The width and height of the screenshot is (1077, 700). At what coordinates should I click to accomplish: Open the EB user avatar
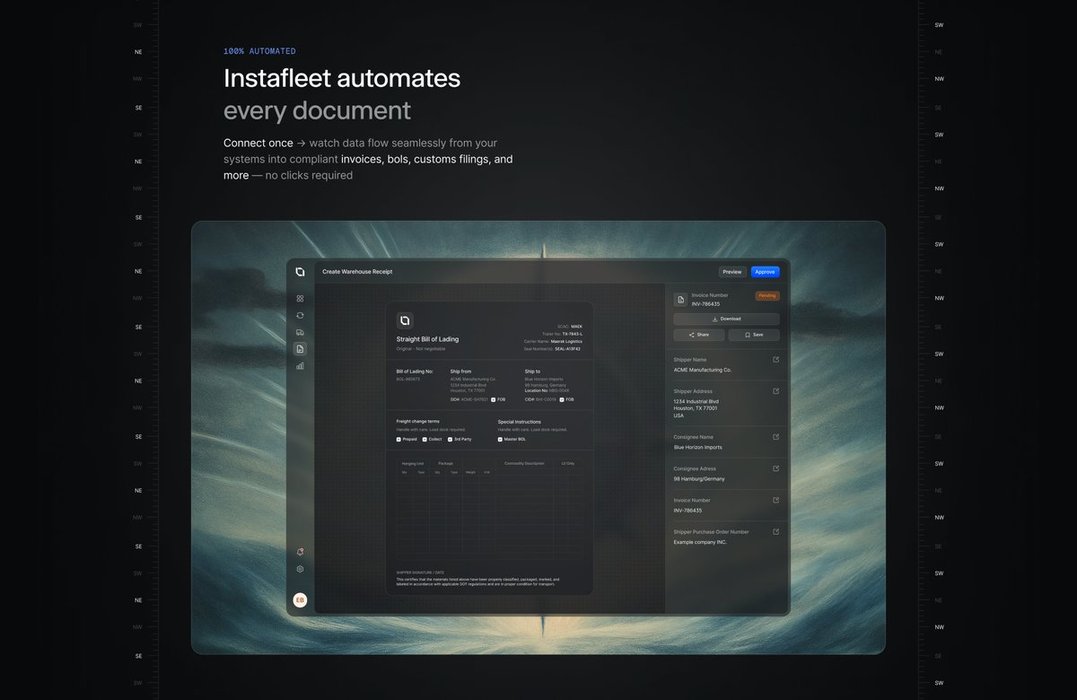coord(300,600)
